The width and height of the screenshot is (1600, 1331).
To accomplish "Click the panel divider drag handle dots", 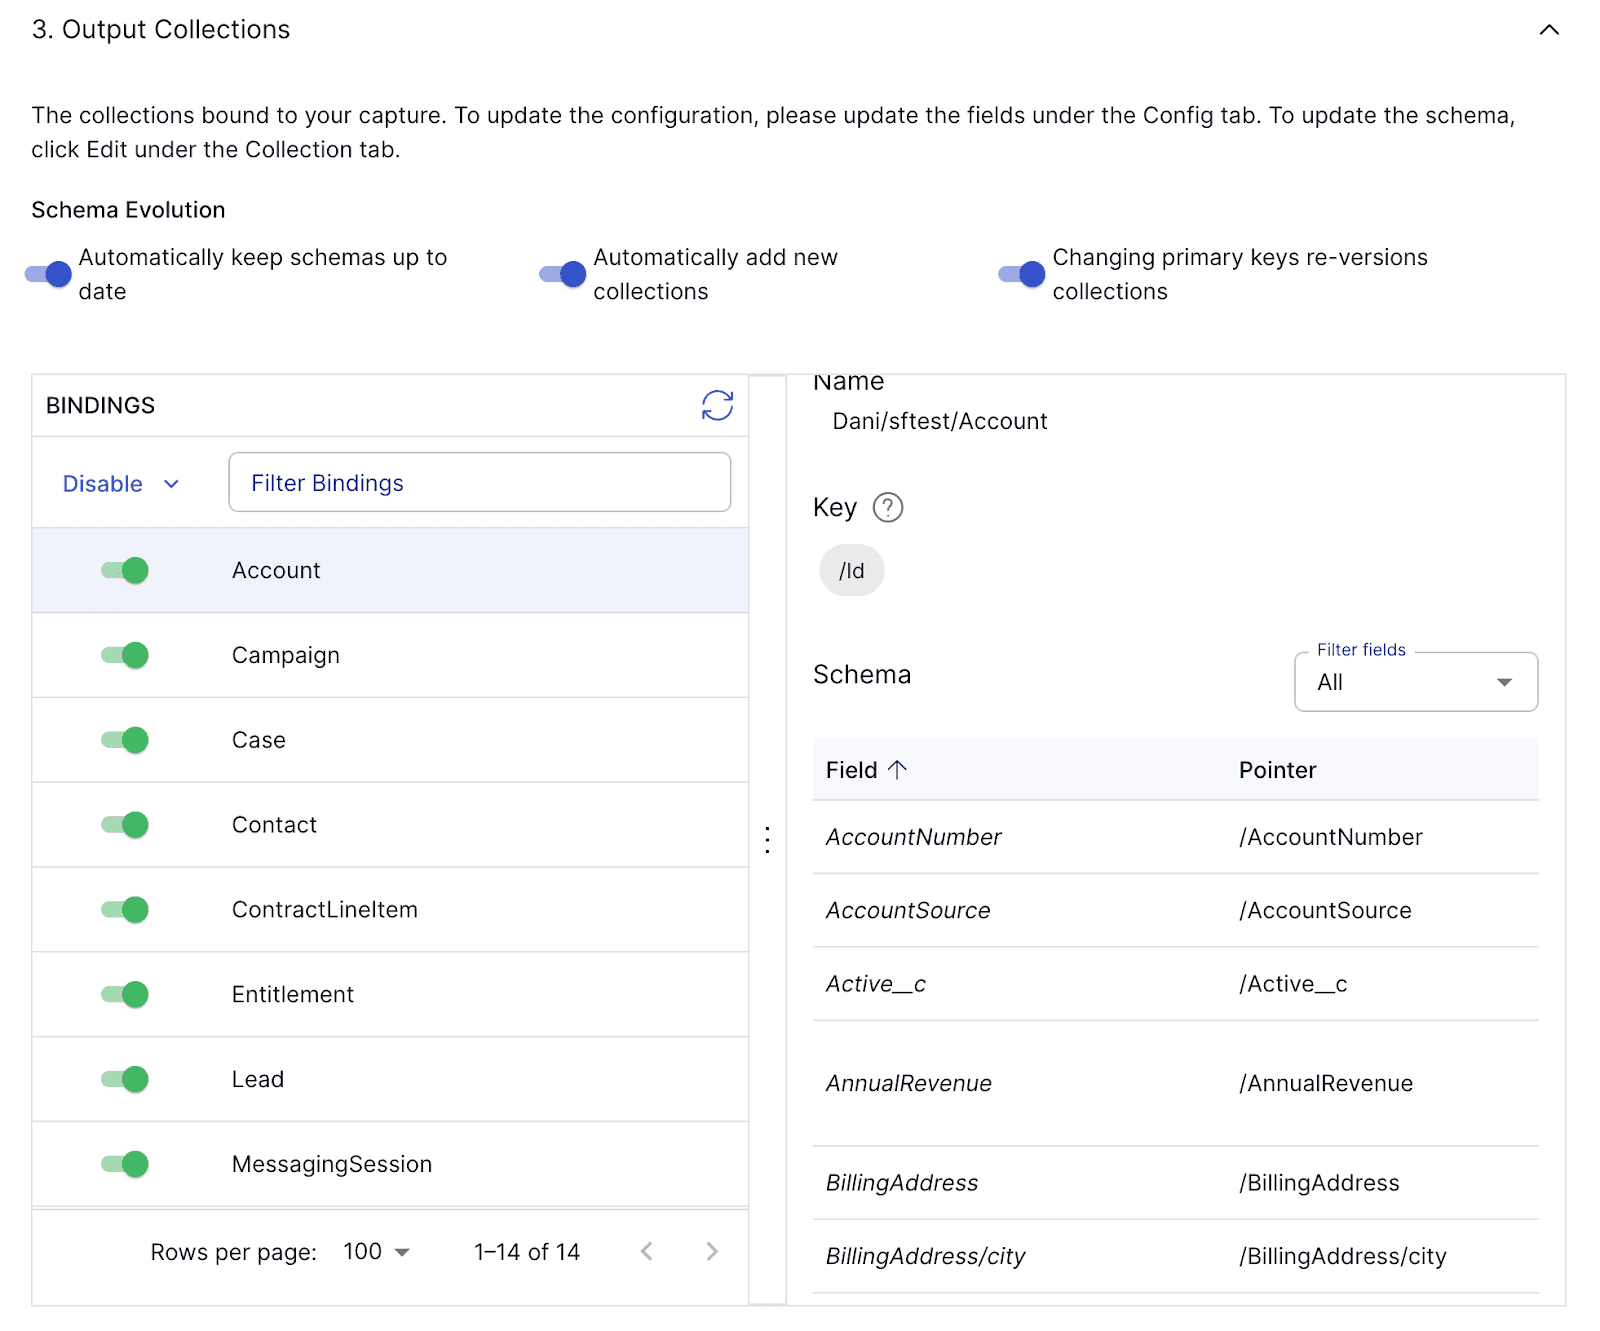I will 767,839.
